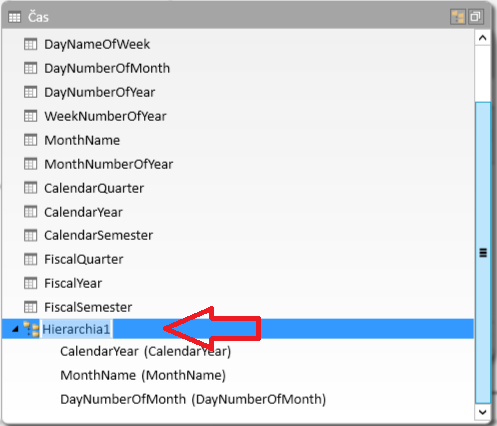
Task: Click the Create Hierarchy icon in header
Action: coord(458,17)
